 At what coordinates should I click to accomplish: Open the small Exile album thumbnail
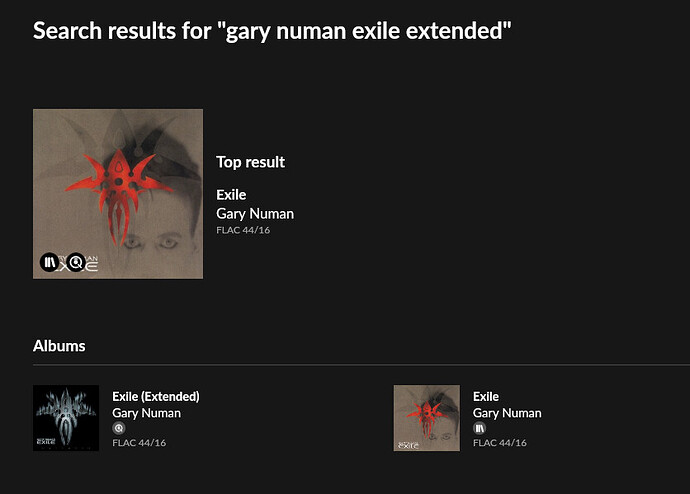click(x=427, y=418)
